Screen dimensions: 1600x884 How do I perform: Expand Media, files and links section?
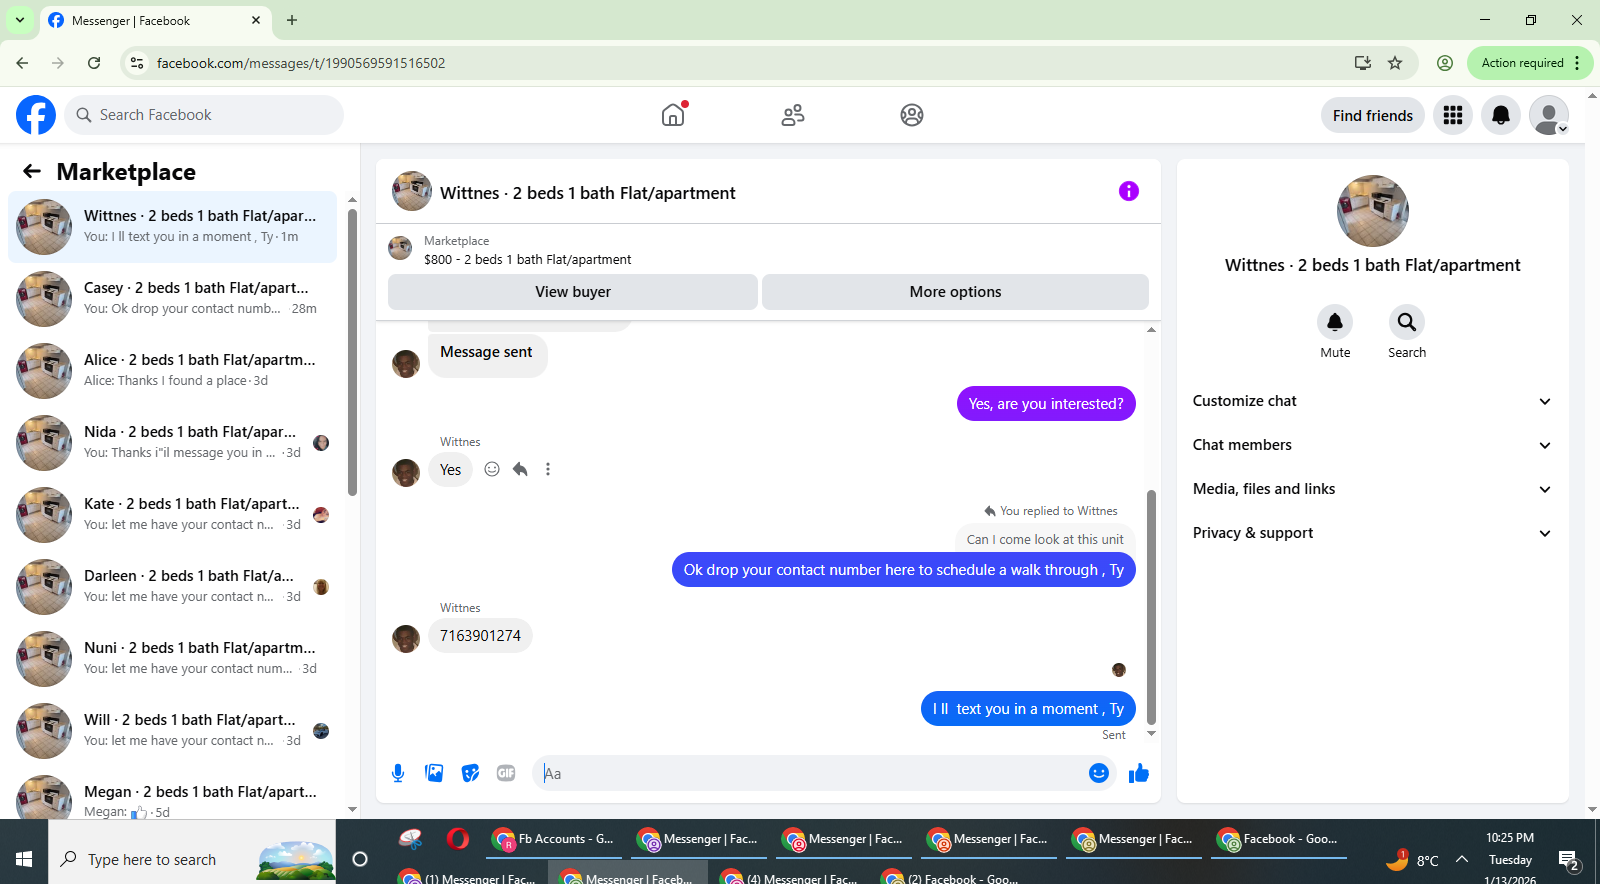coord(1372,489)
